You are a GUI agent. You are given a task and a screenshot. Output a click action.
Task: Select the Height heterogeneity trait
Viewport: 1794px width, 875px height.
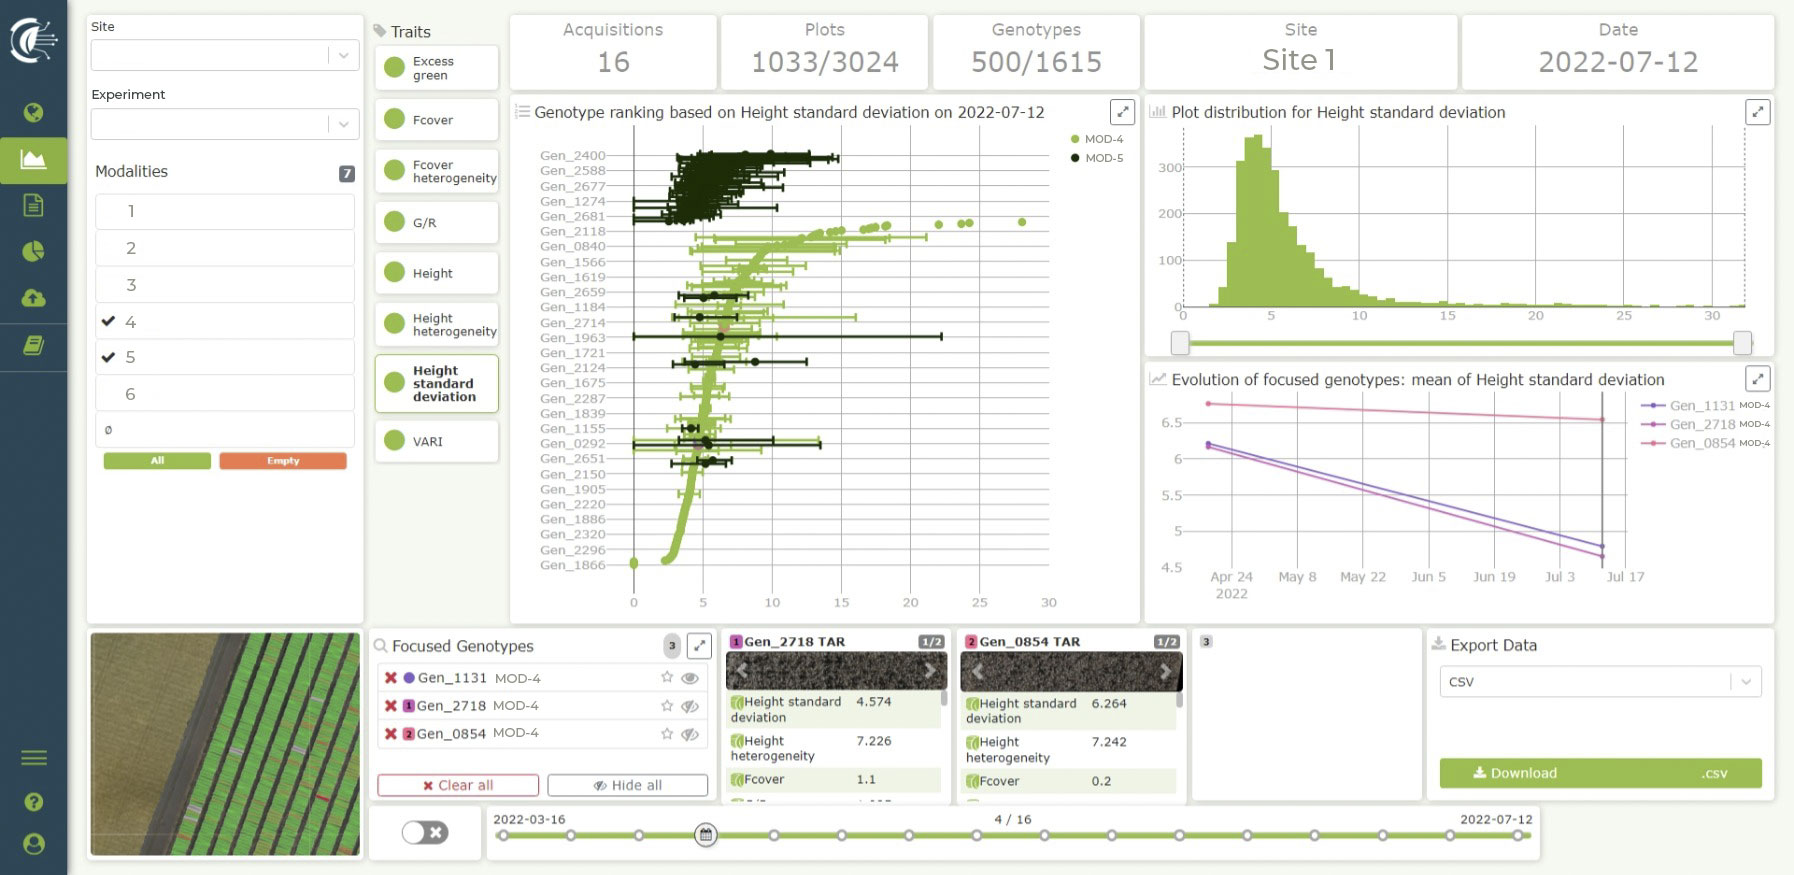tap(437, 324)
